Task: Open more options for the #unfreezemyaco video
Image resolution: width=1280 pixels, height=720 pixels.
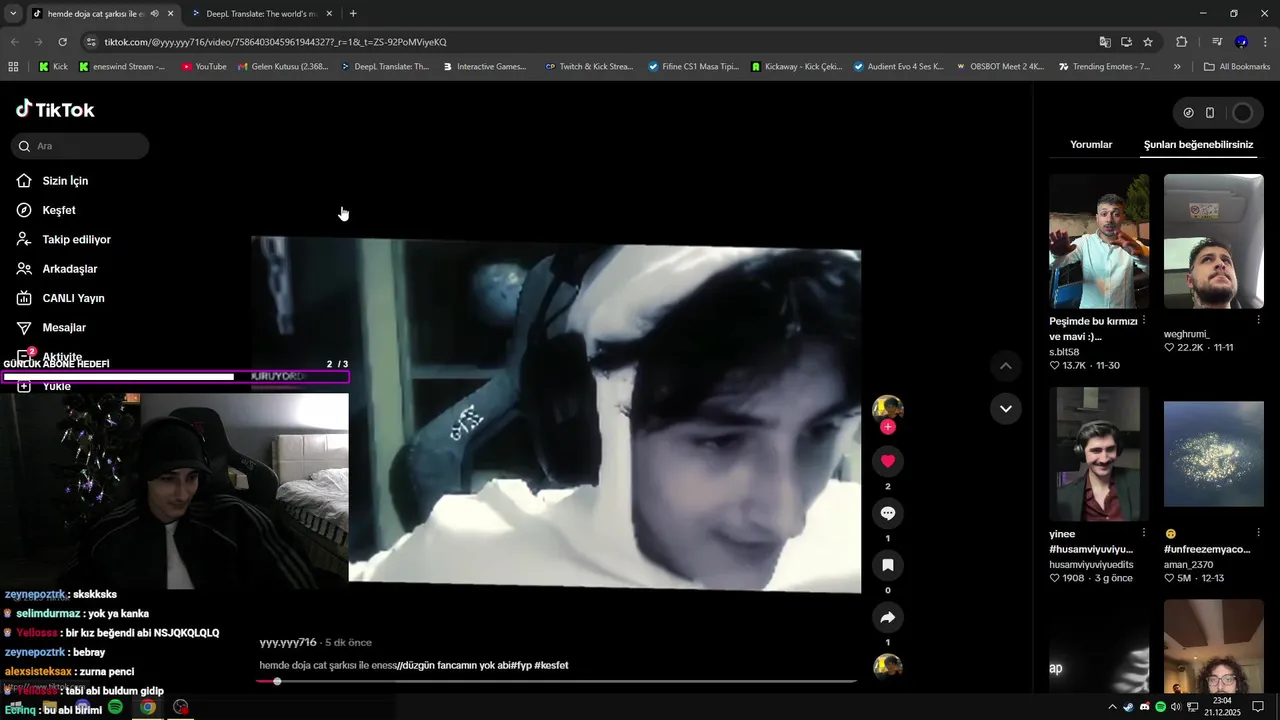Action: [x=1258, y=533]
